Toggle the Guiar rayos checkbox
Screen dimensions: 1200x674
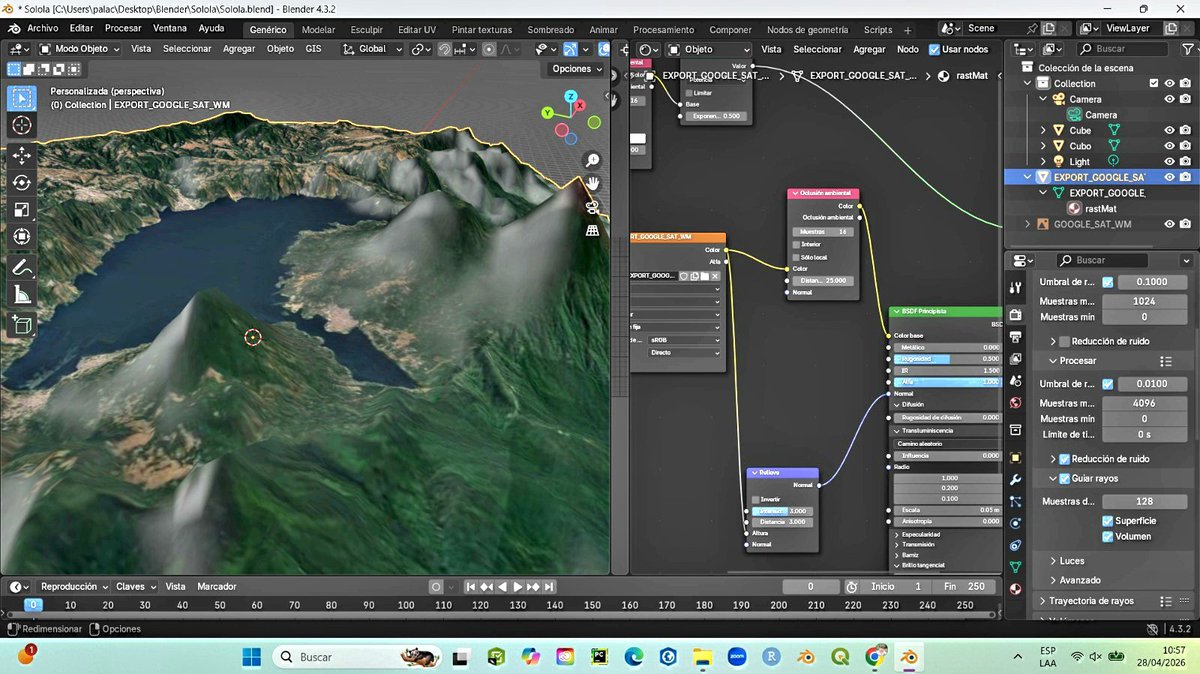pyautogui.click(x=1064, y=478)
